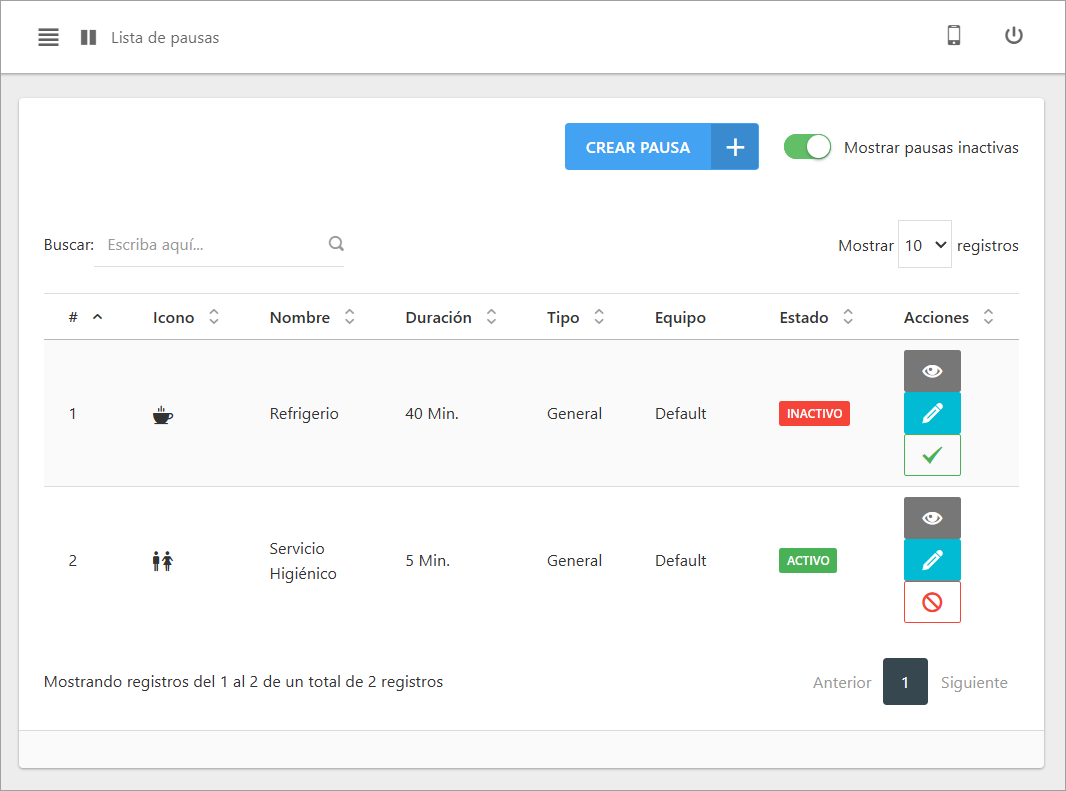The image size is (1066, 791).
Task: Click the search magnifier icon
Action: click(x=336, y=243)
